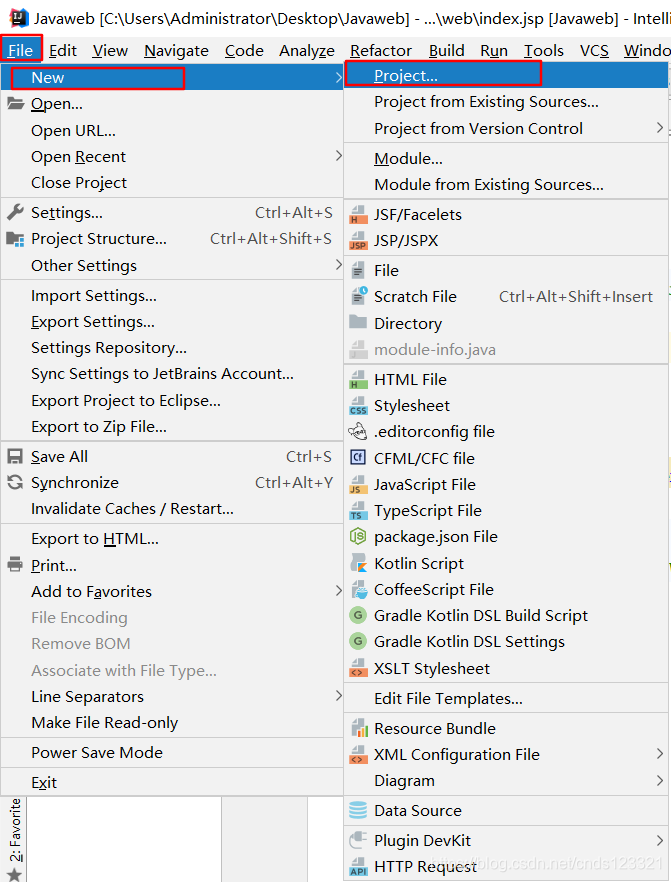671x882 pixels.
Task: Click the CFML/CFC file icon
Action: (358, 457)
